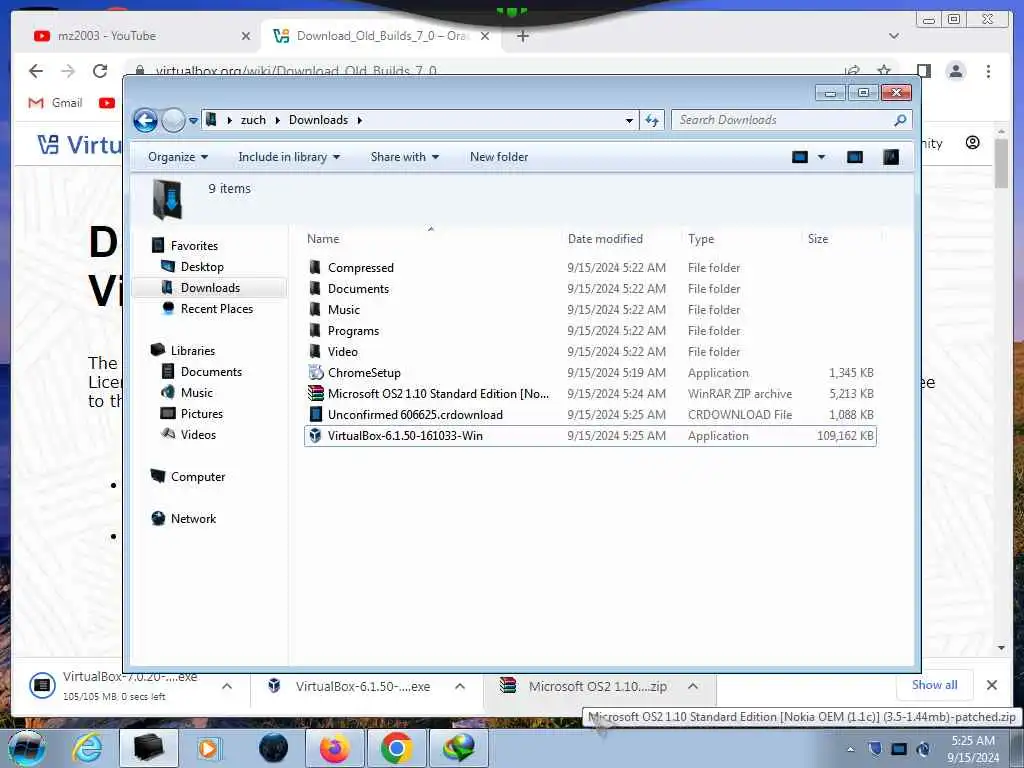Select Desktop under Favorites
1024x768 pixels.
point(202,266)
